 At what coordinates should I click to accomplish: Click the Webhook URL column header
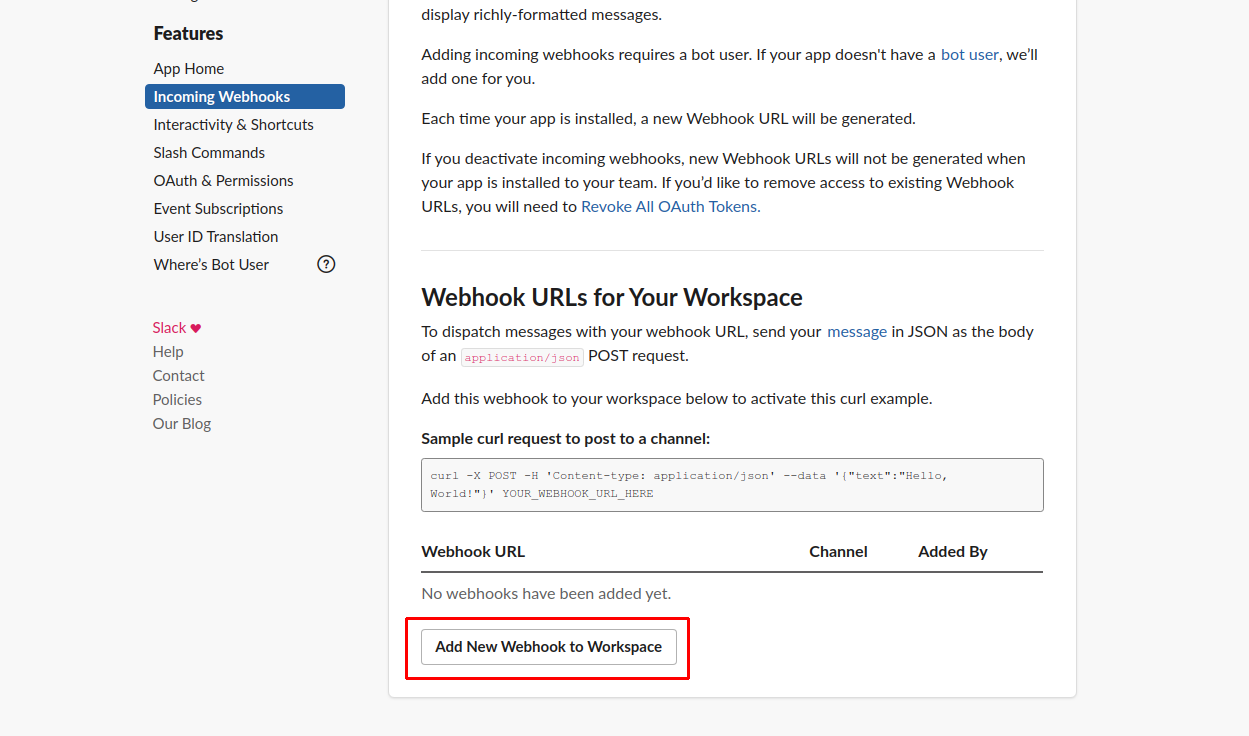click(473, 552)
